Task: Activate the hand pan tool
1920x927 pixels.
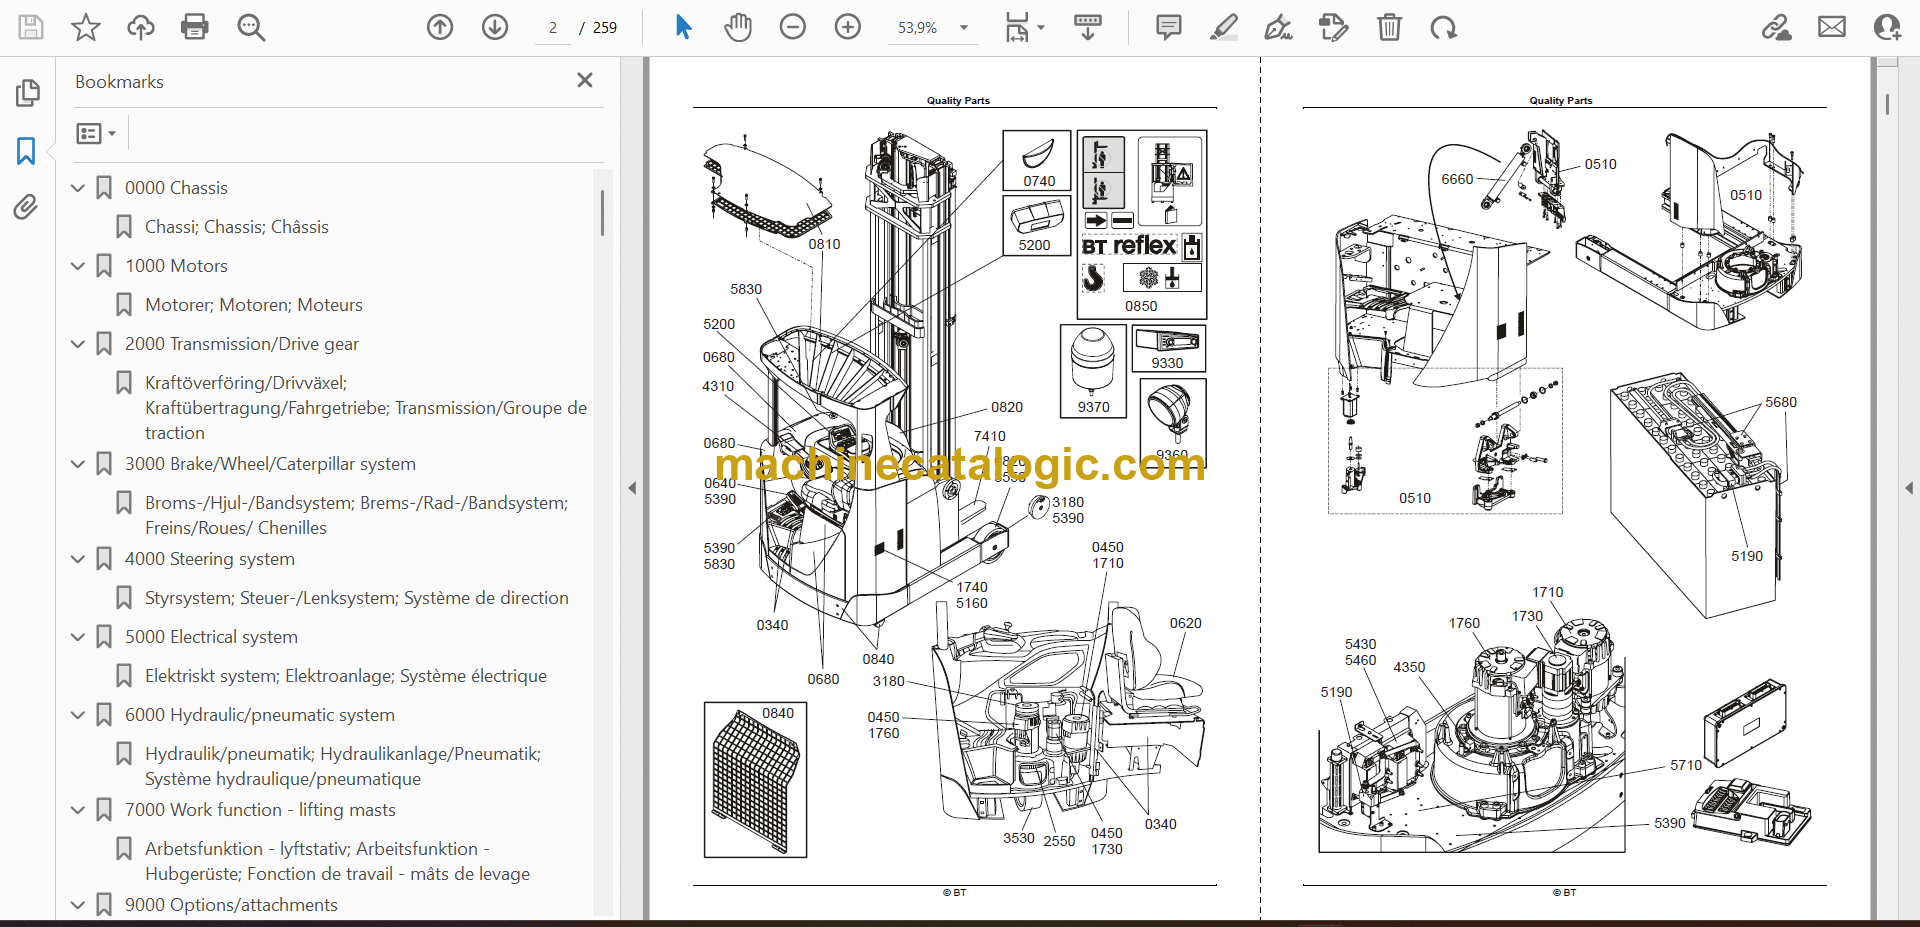Action: tap(738, 27)
